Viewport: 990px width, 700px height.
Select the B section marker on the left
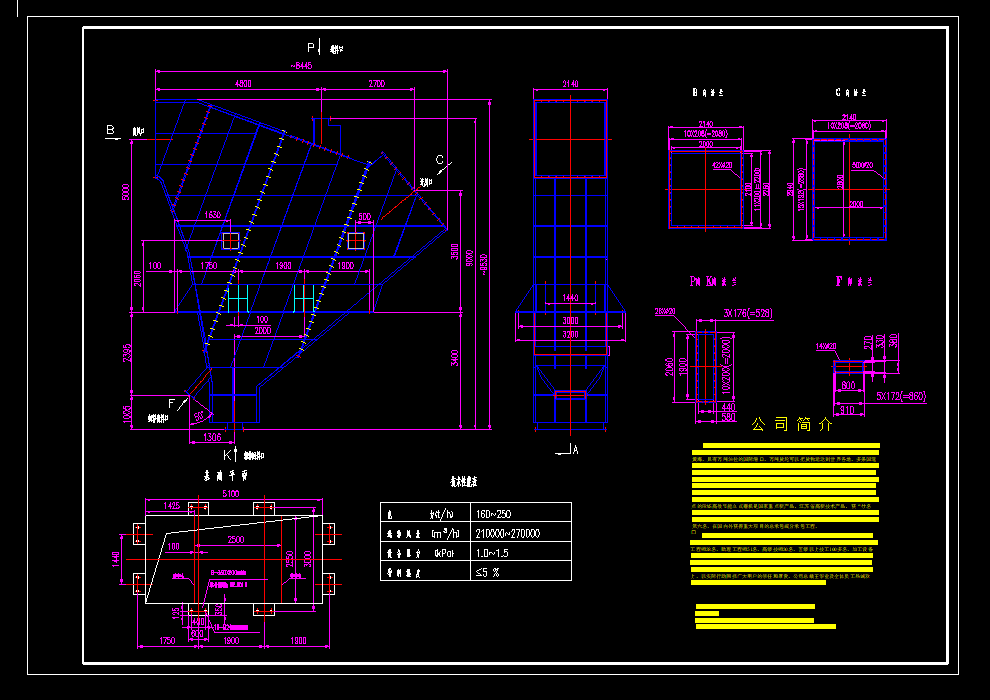(x=109, y=130)
